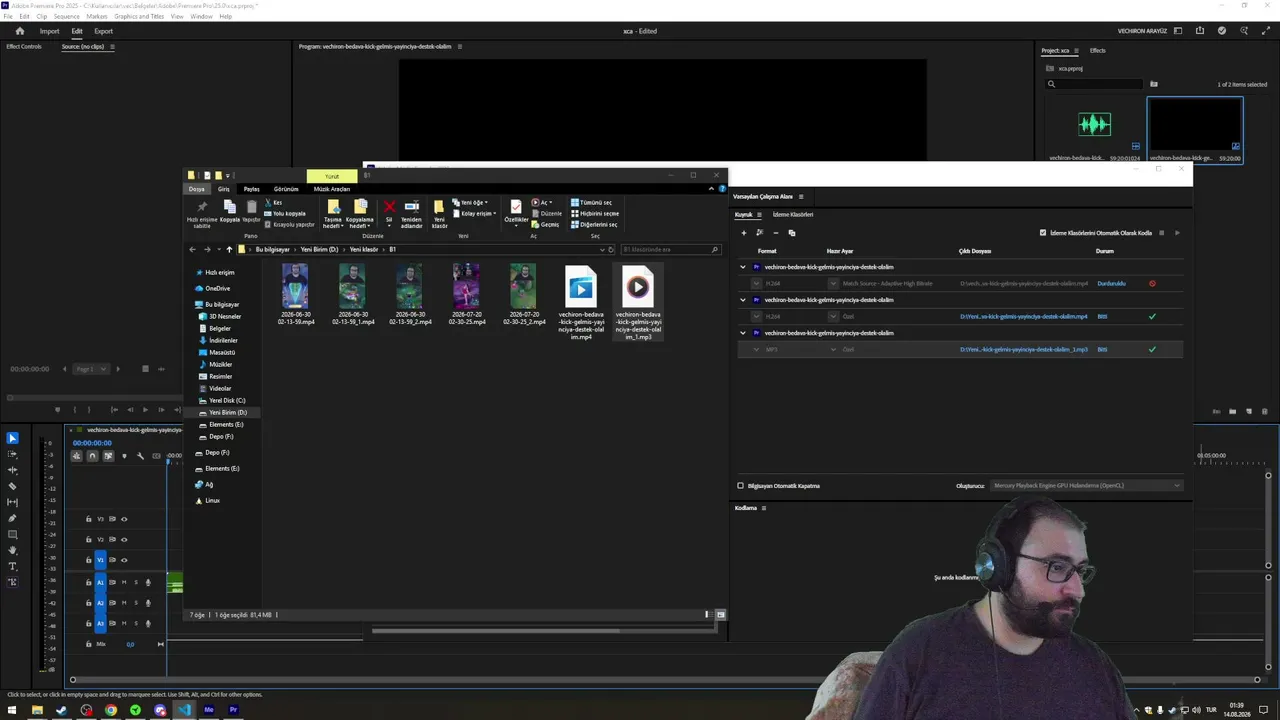Screen dimensions: 1280x720
Task: Duplicate selected item in encoder queue
Action: click(791, 233)
